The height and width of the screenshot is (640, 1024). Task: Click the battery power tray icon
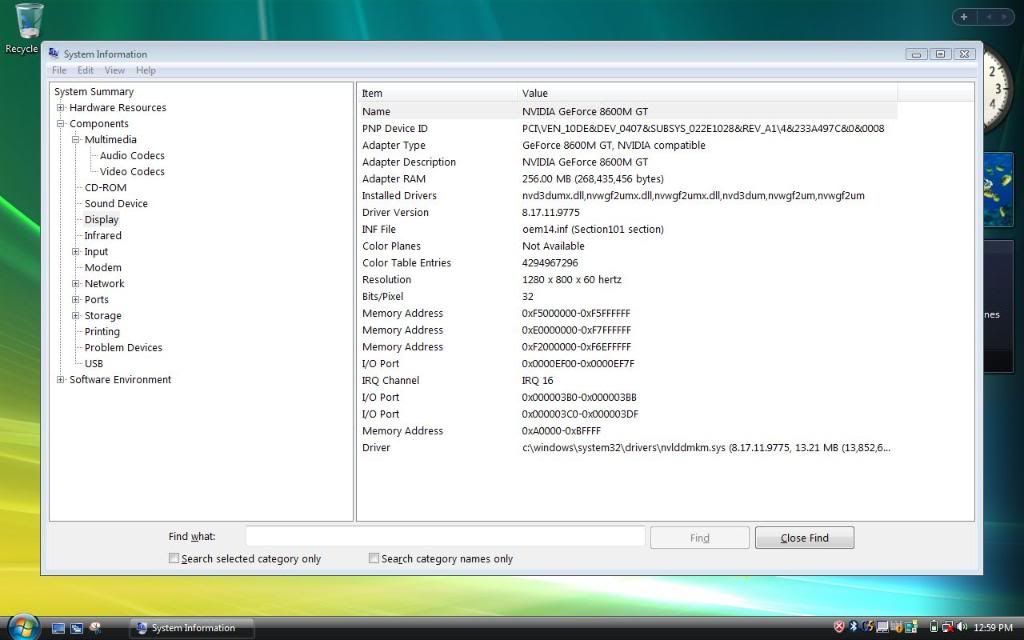pos(934,627)
